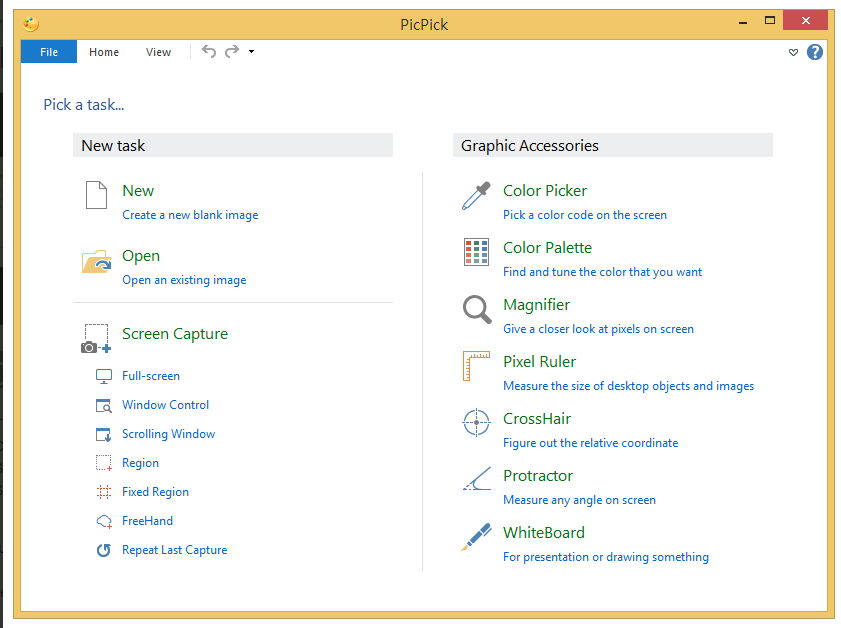Screen dimensions: 841x628
Task: Click the heart icon near Help
Action: pyautogui.click(x=793, y=52)
